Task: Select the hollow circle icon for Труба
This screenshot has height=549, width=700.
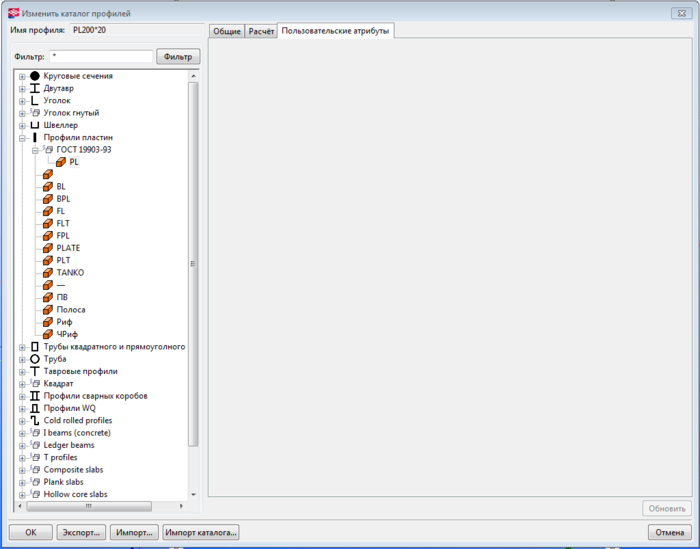Action: tap(35, 359)
